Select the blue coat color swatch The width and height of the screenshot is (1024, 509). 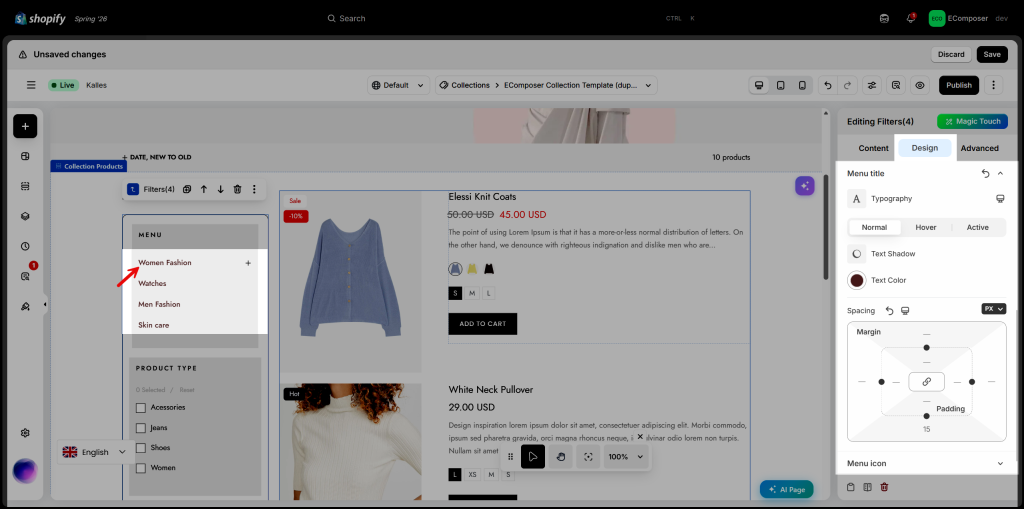(455, 269)
